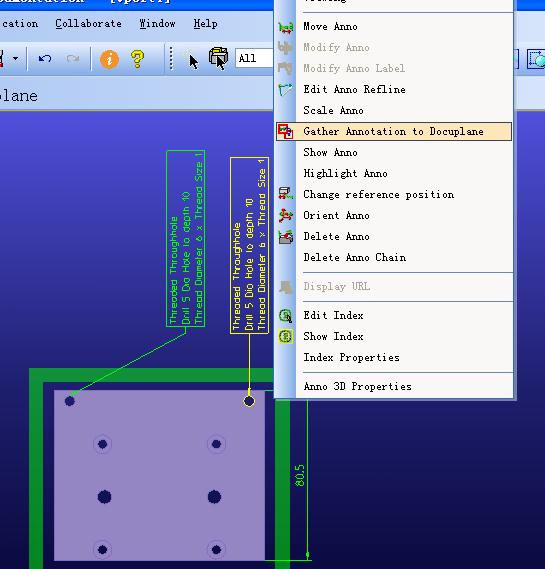Select Delete Anno Chain entry
The width and height of the screenshot is (545, 569).
click(394, 258)
